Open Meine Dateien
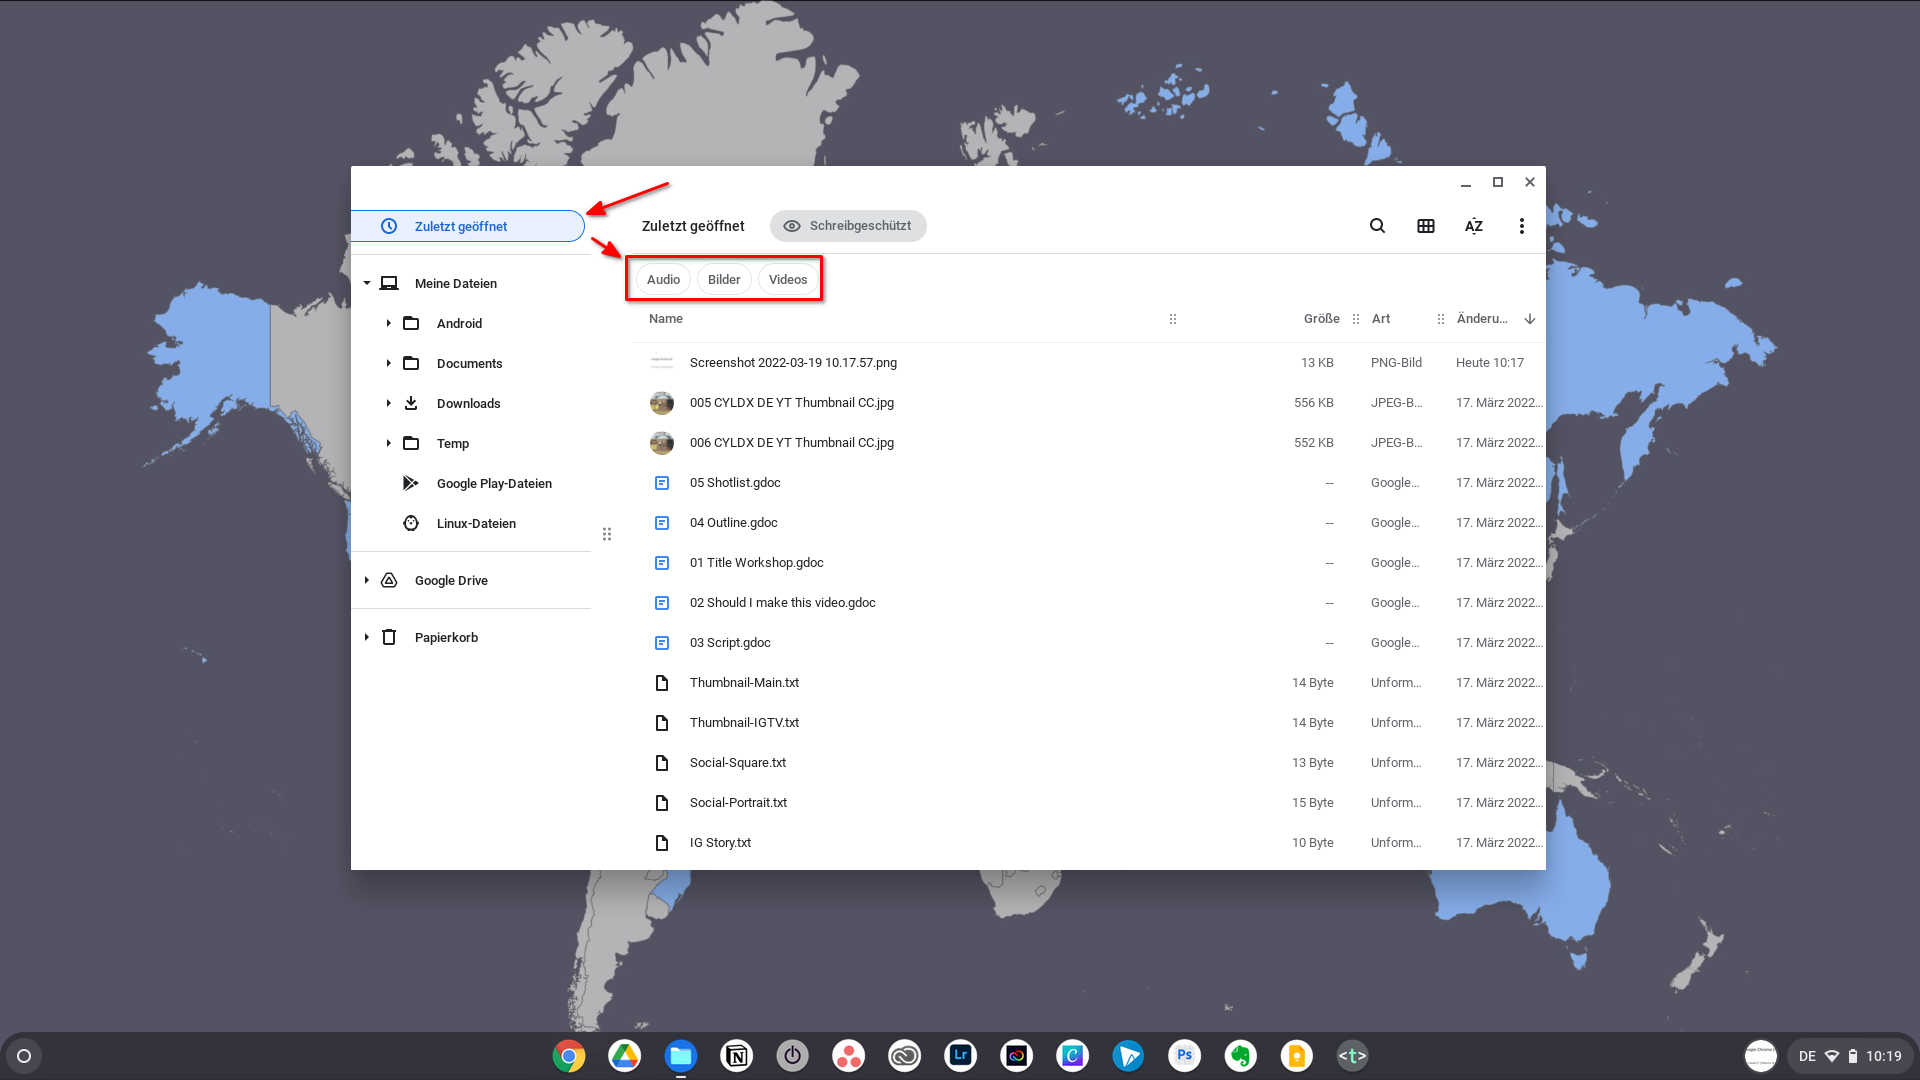 point(456,283)
